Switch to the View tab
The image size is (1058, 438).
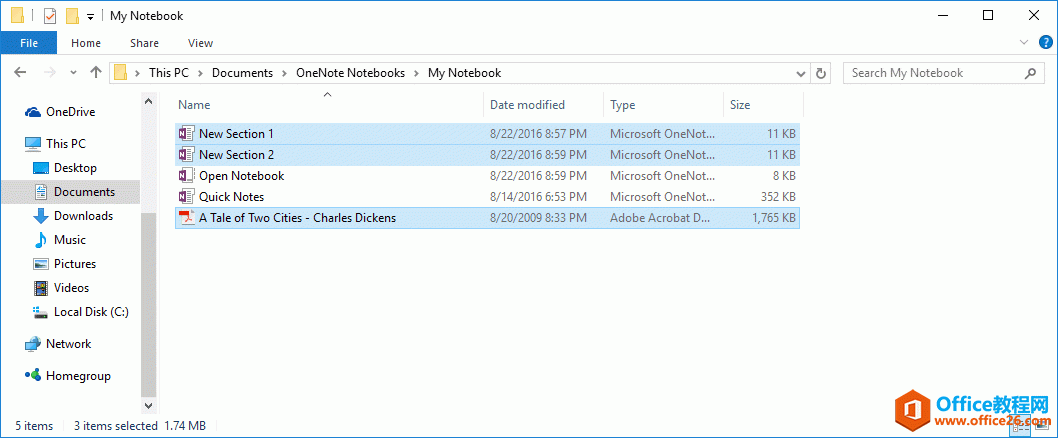pos(200,43)
